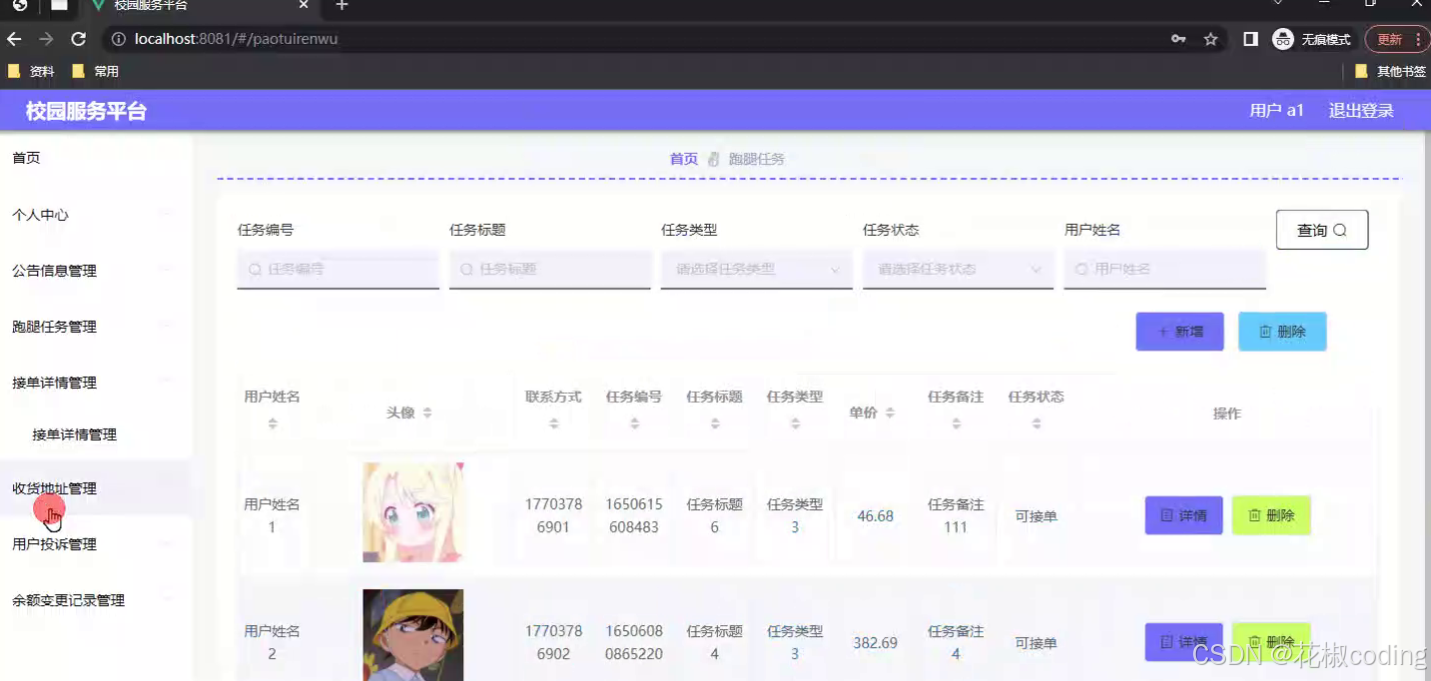
Task: Bookmark the page using the star icon
Action: point(1211,39)
